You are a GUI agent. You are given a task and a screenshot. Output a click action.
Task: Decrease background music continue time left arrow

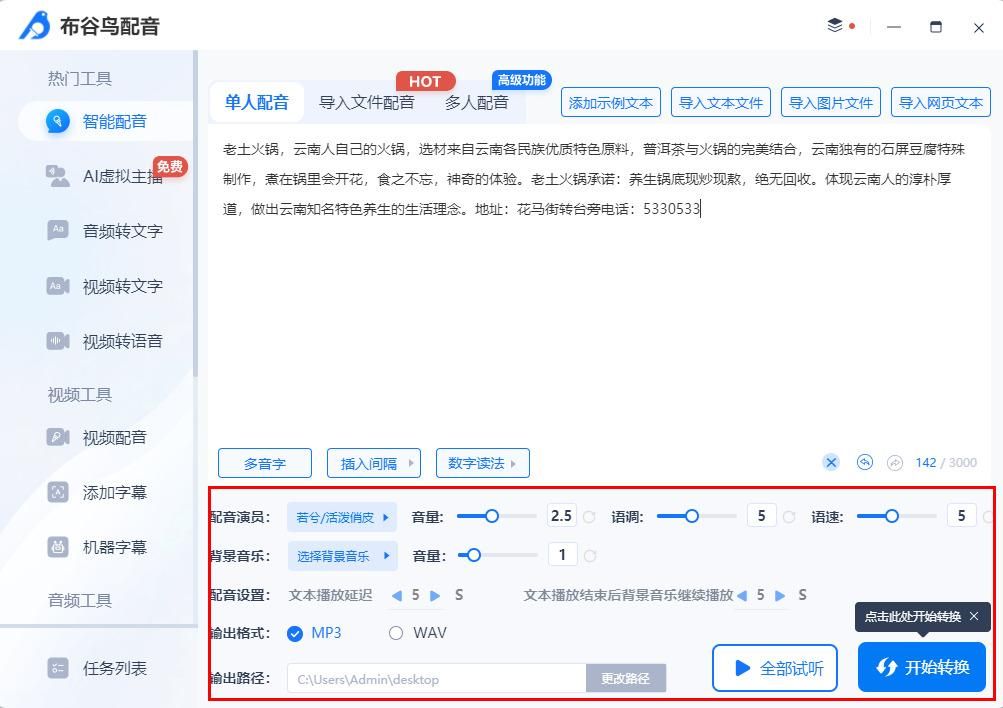coord(741,595)
